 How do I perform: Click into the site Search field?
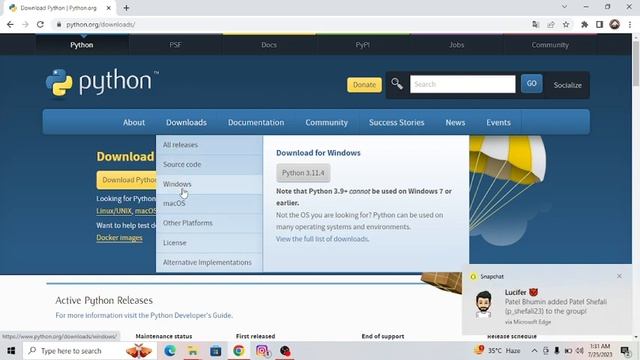click(462, 84)
